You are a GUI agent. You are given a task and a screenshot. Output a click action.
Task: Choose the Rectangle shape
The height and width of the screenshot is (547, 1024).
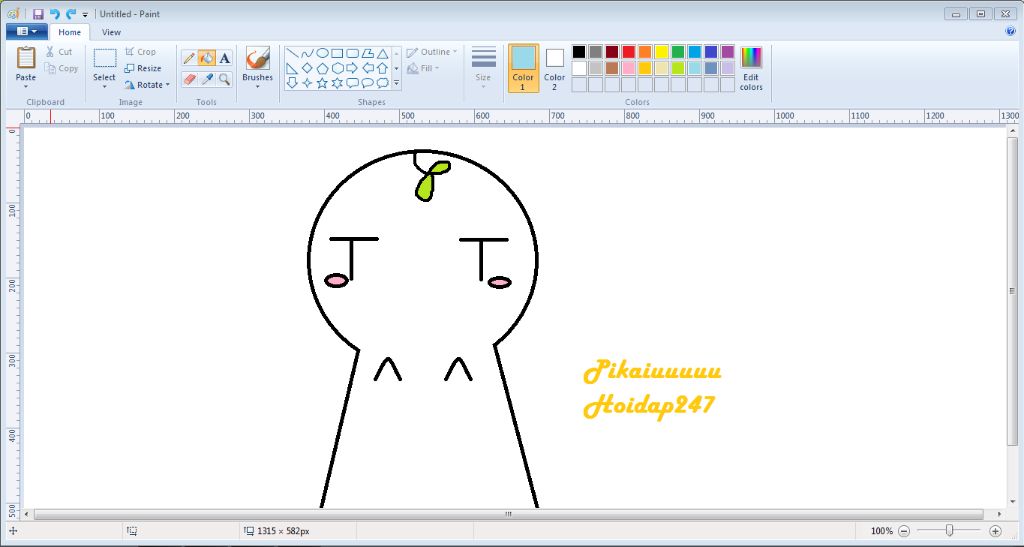point(338,54)
